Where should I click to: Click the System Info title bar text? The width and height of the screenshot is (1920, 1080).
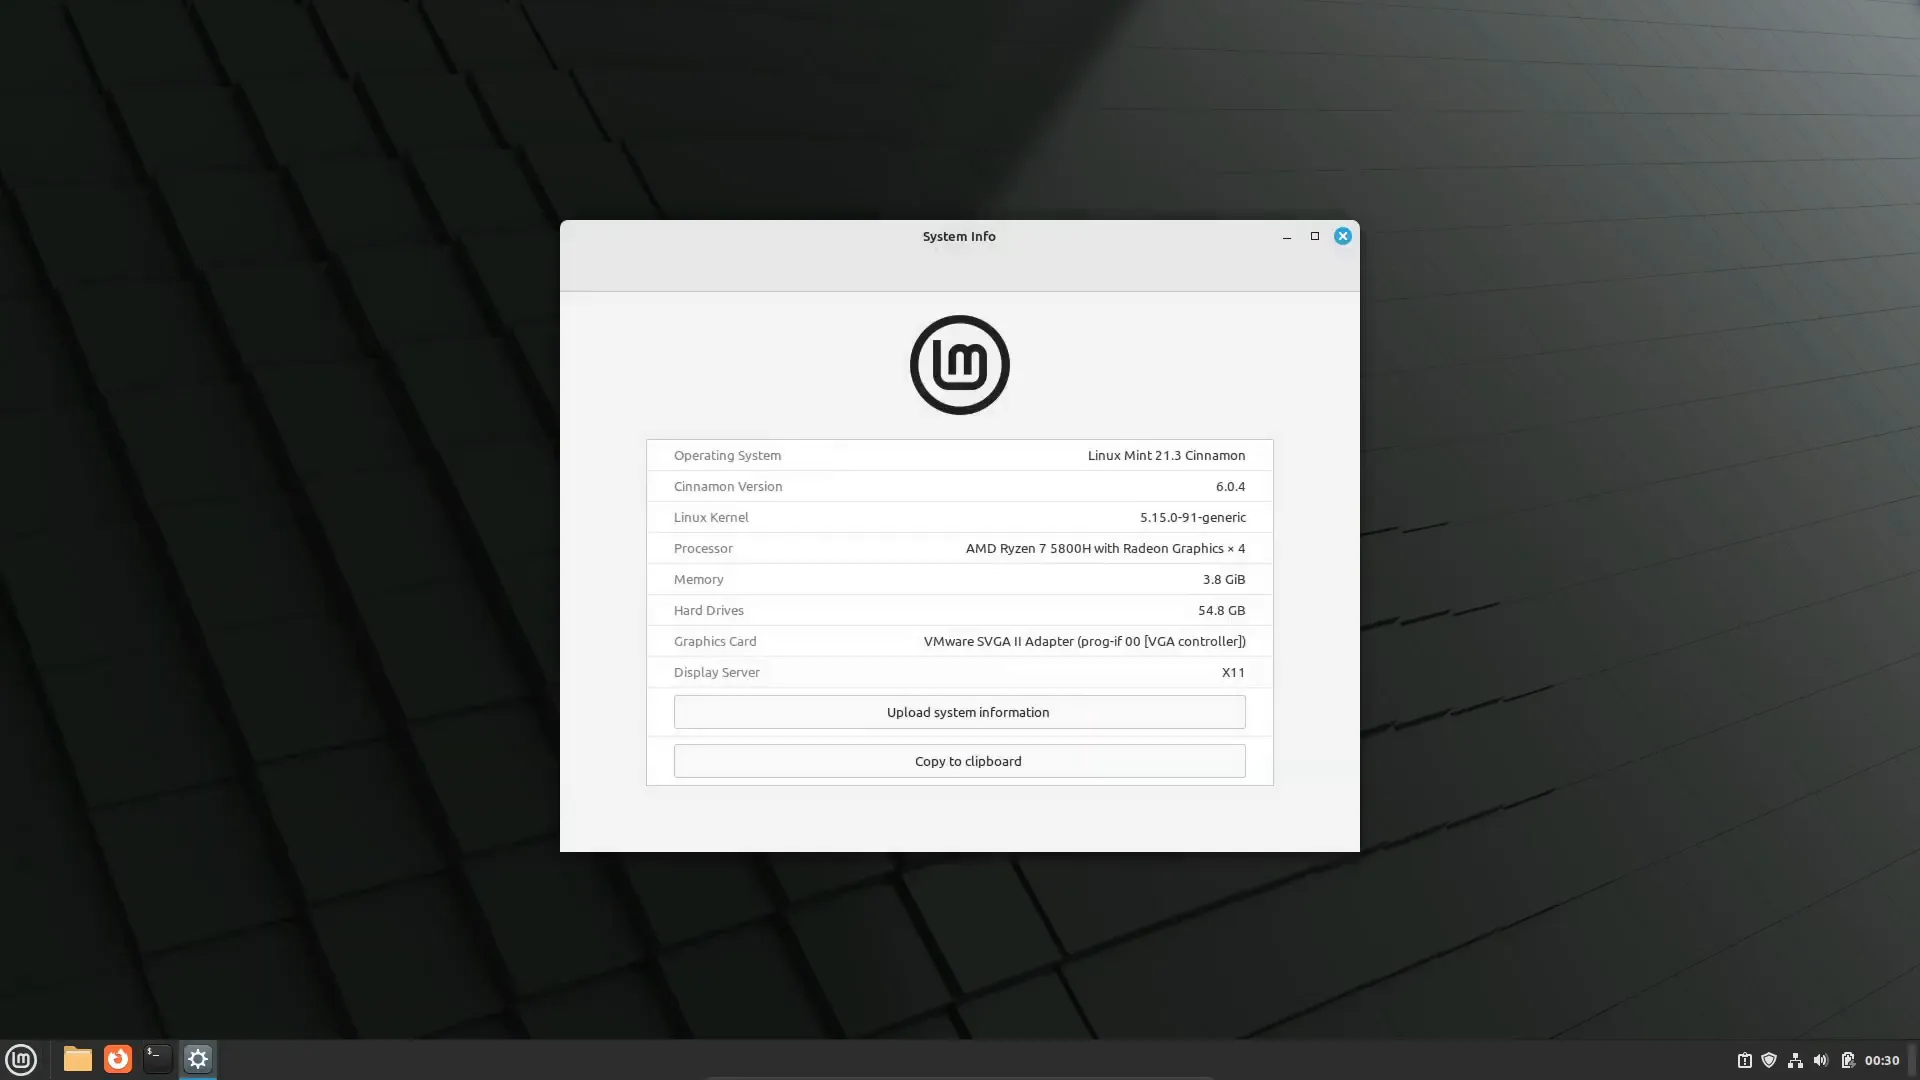[x=959, y=236]
